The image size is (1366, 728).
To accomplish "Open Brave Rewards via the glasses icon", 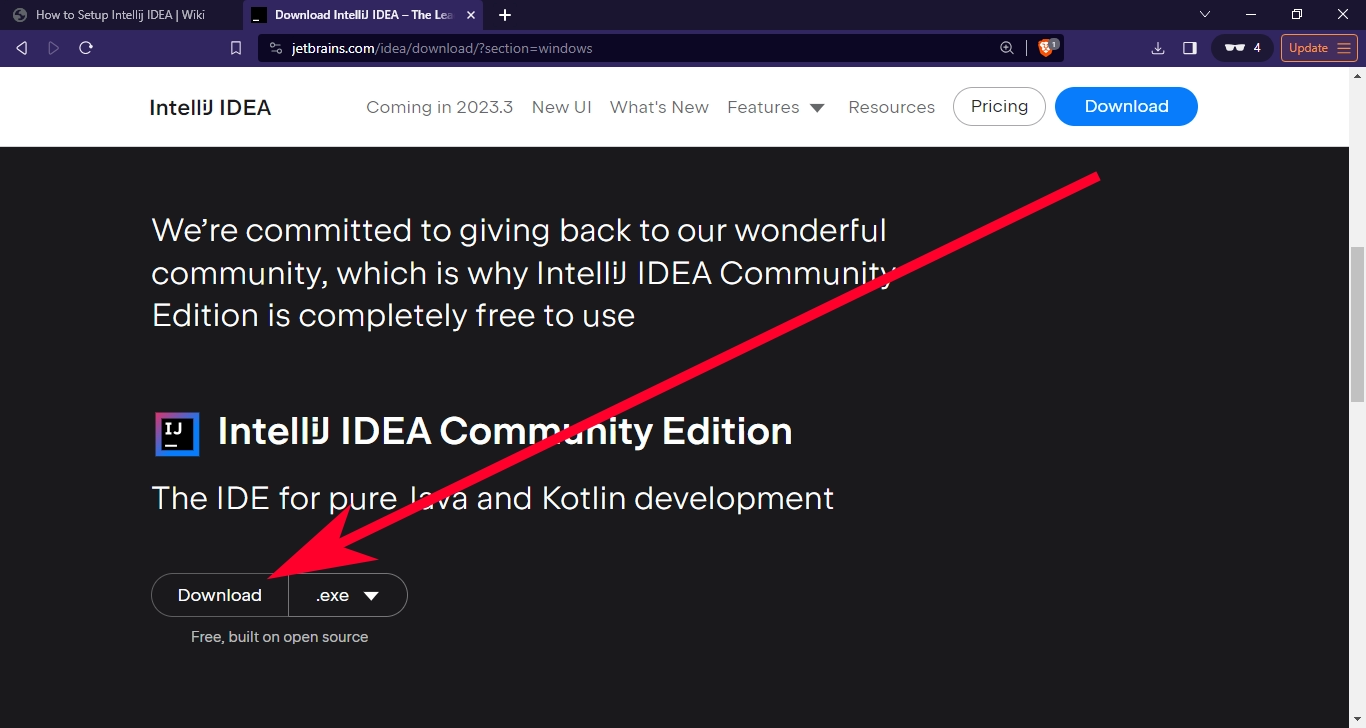I will [1237, 47].
